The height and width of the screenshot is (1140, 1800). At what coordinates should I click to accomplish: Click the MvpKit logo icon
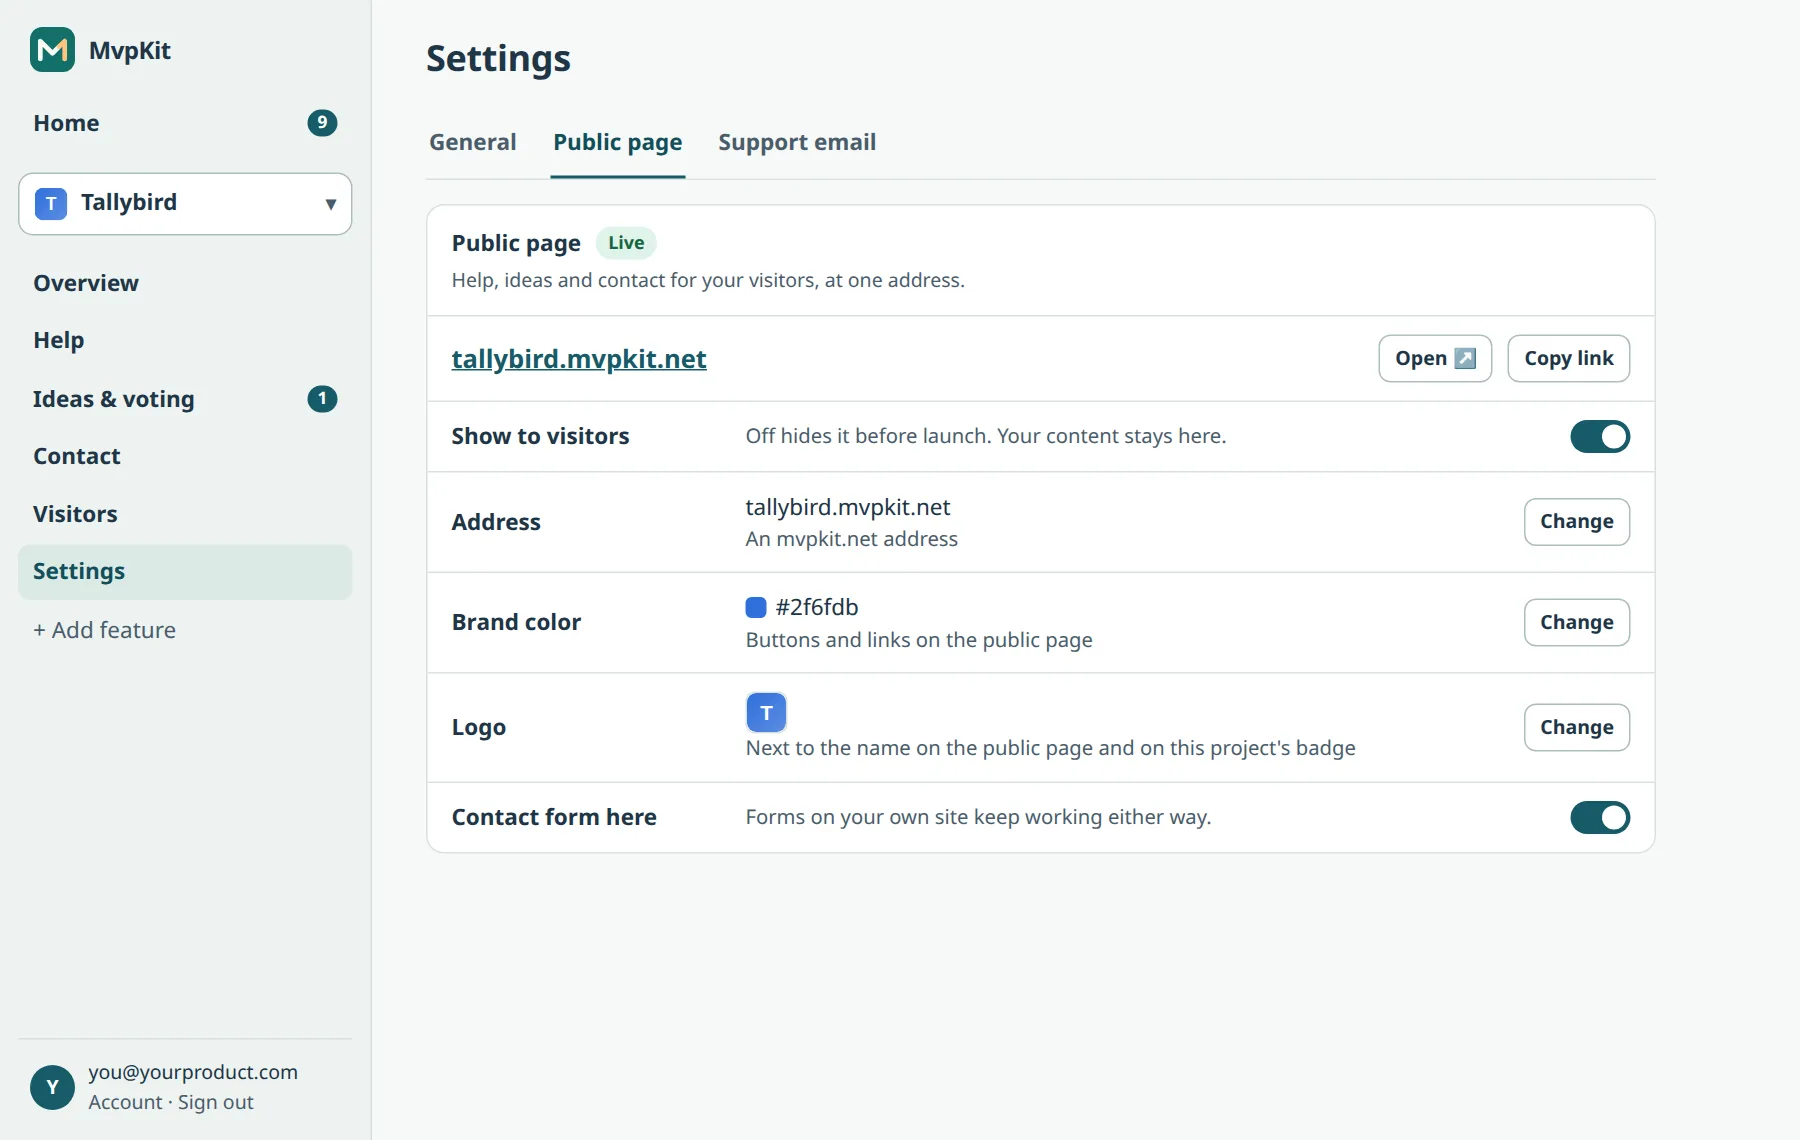pyautogui.click(x=52, y=50)
